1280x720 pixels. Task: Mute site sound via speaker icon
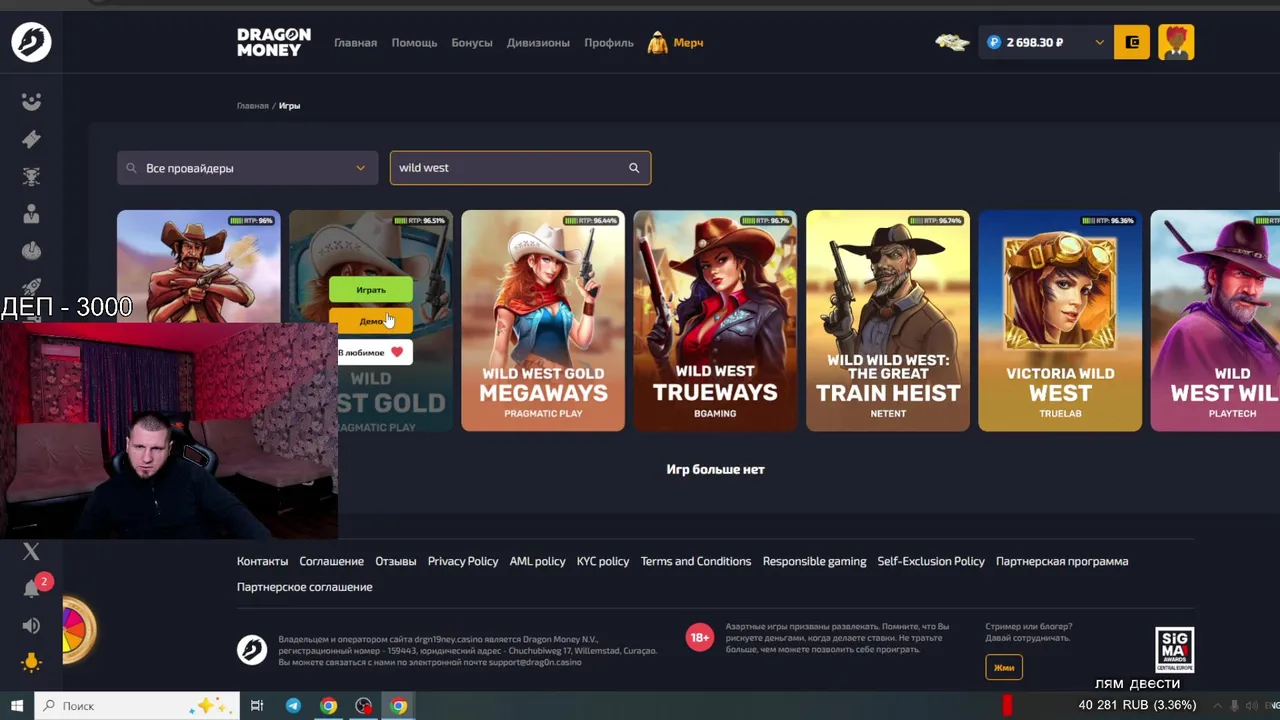[31, 625]
